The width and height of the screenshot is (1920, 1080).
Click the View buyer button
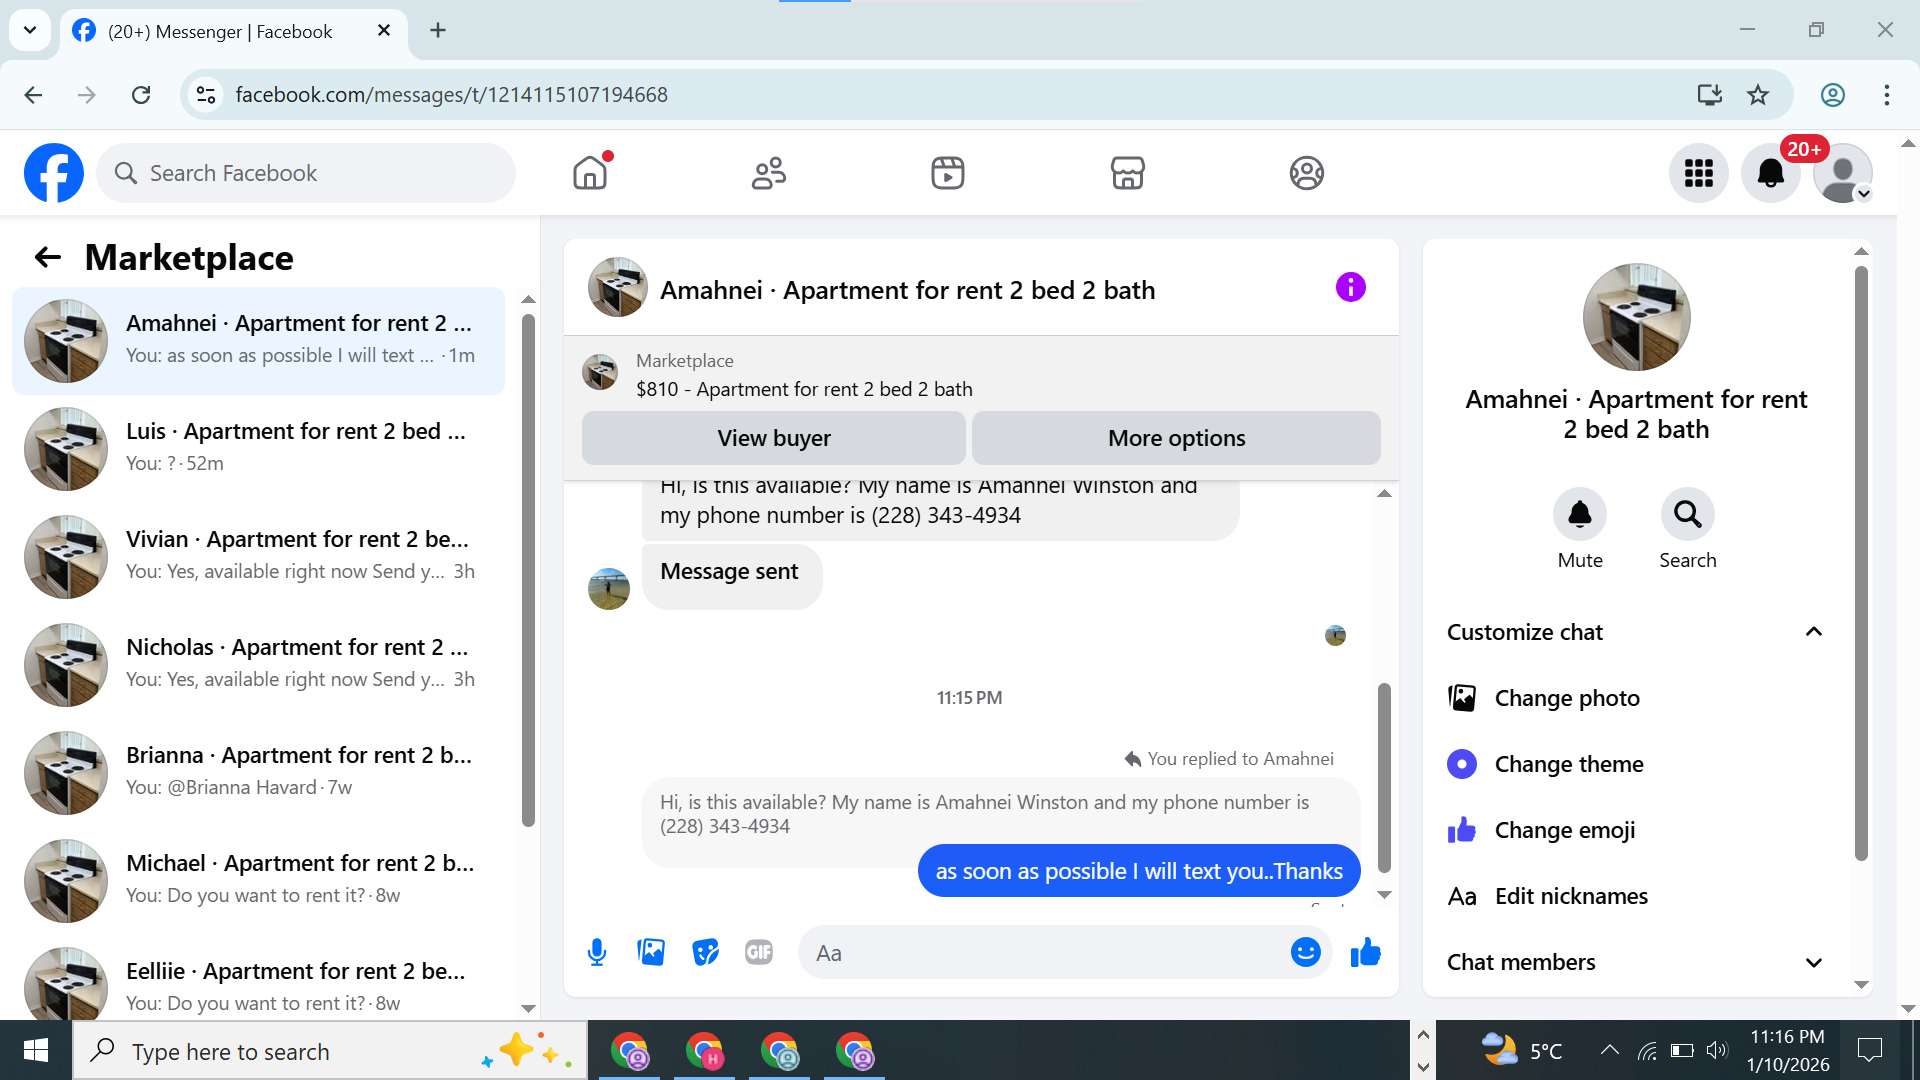pos(773,438)
